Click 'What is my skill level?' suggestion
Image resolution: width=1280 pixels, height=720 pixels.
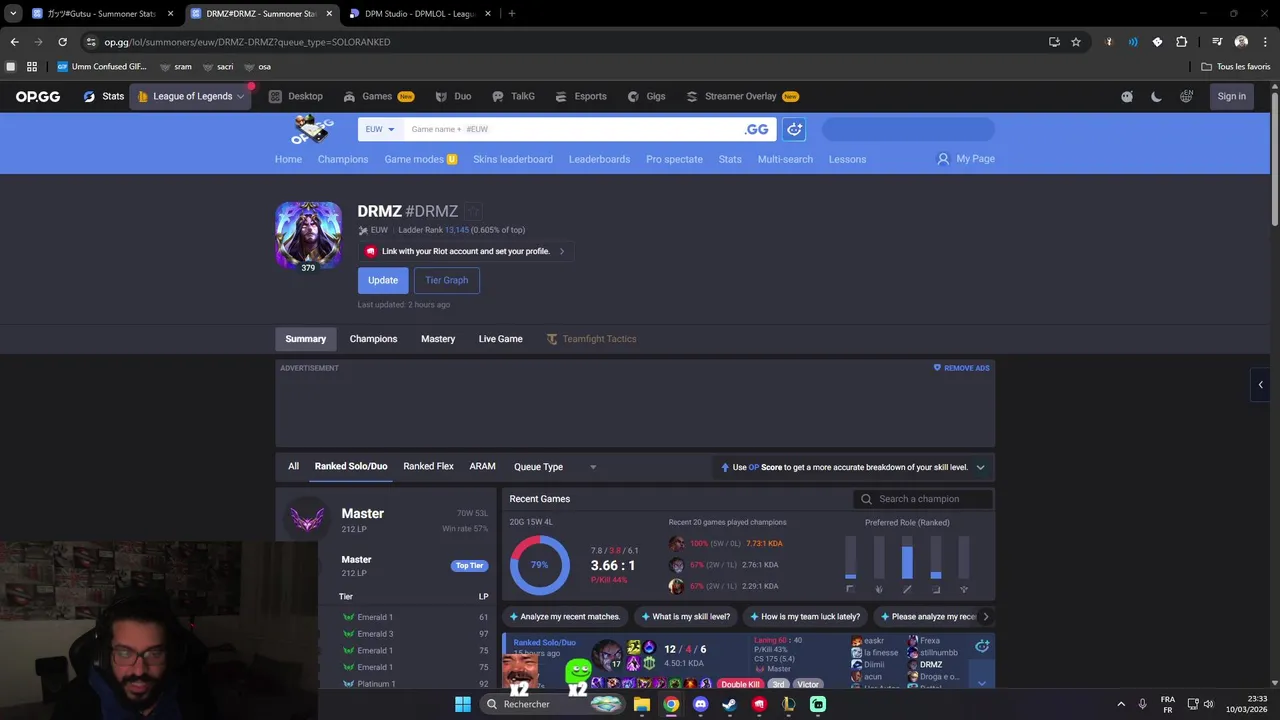(686, 617)
